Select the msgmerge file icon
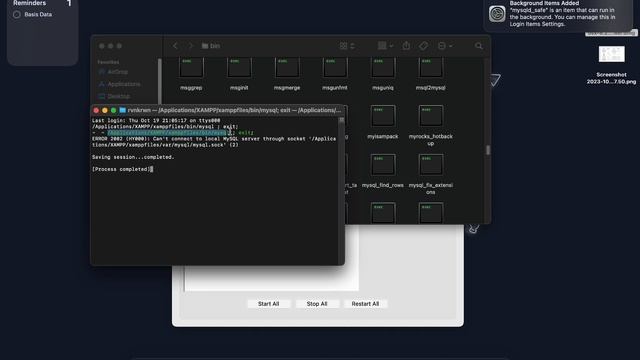Viewport: 640px width, 360px height. pos(287,68)
